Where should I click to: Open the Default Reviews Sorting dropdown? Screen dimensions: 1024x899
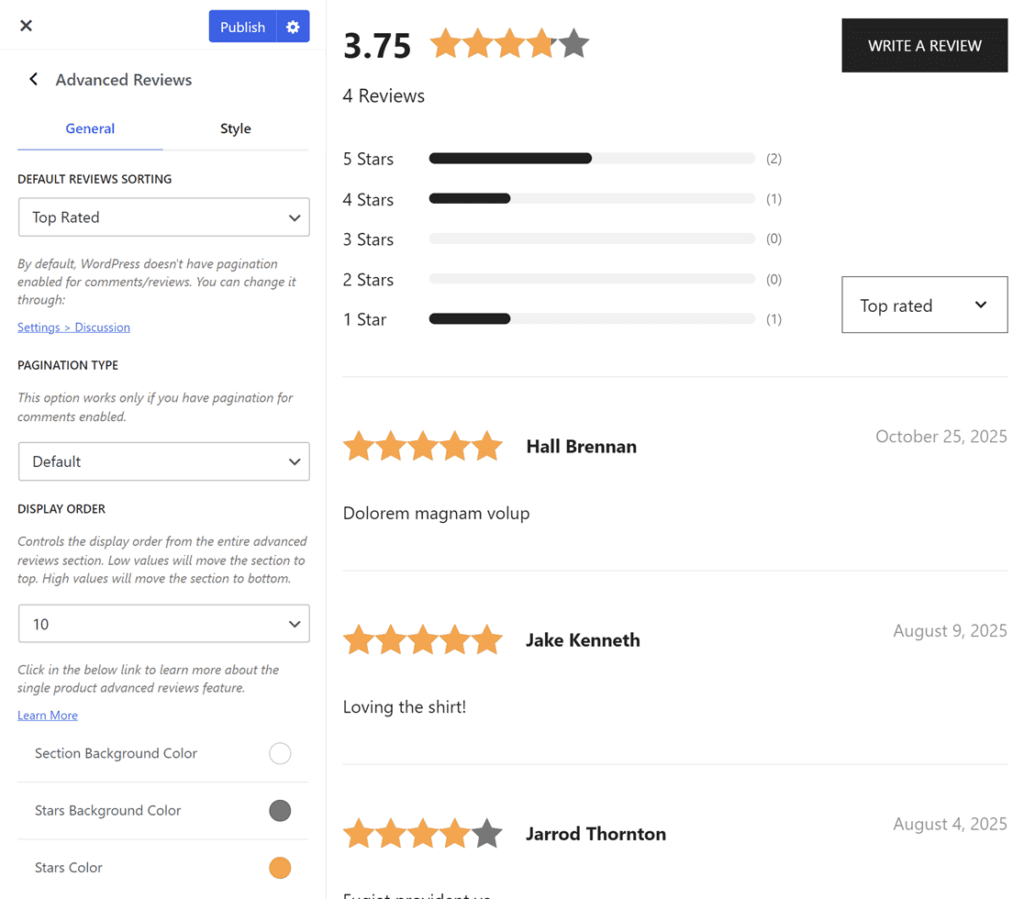click(164, 217)
